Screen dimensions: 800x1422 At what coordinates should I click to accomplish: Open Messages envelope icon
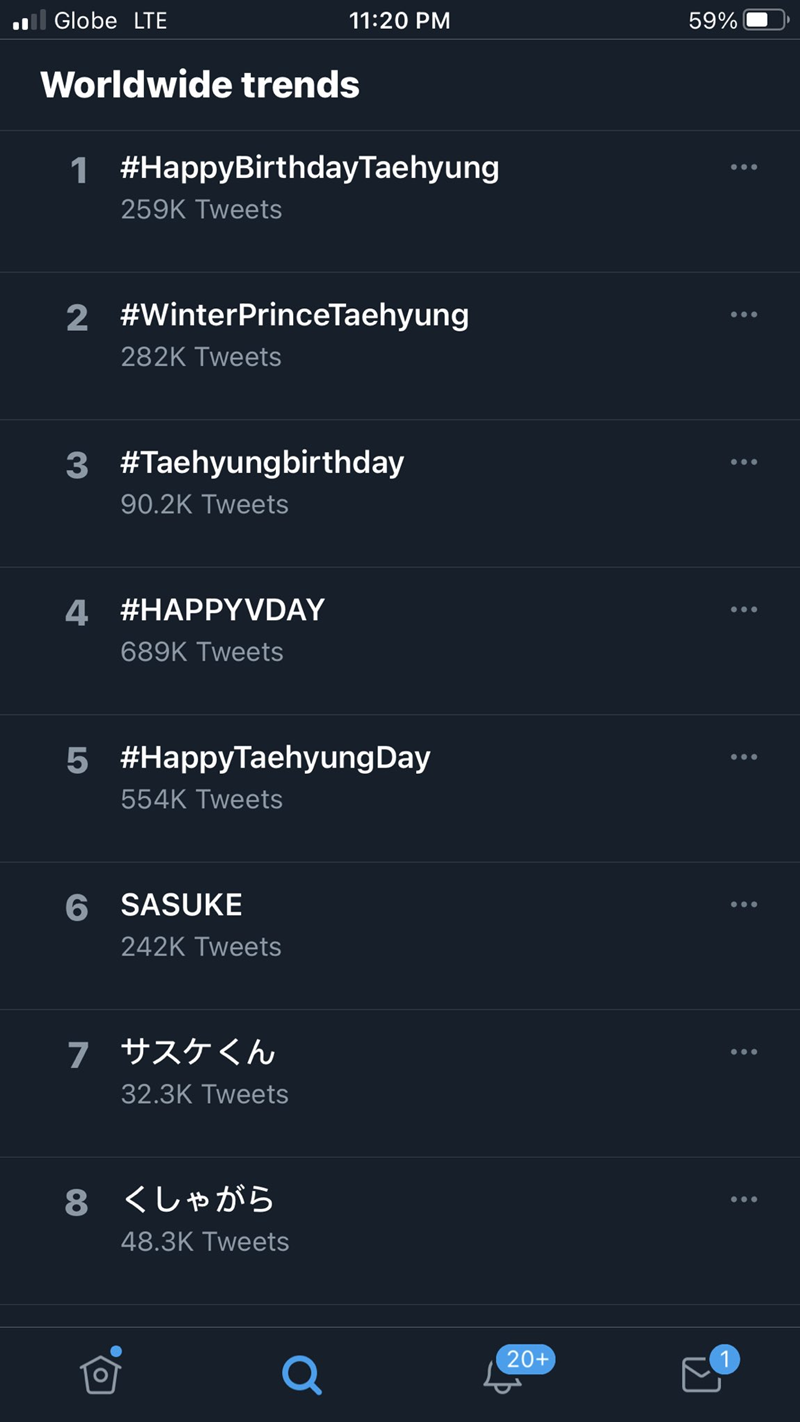(x=702, y=1375)
